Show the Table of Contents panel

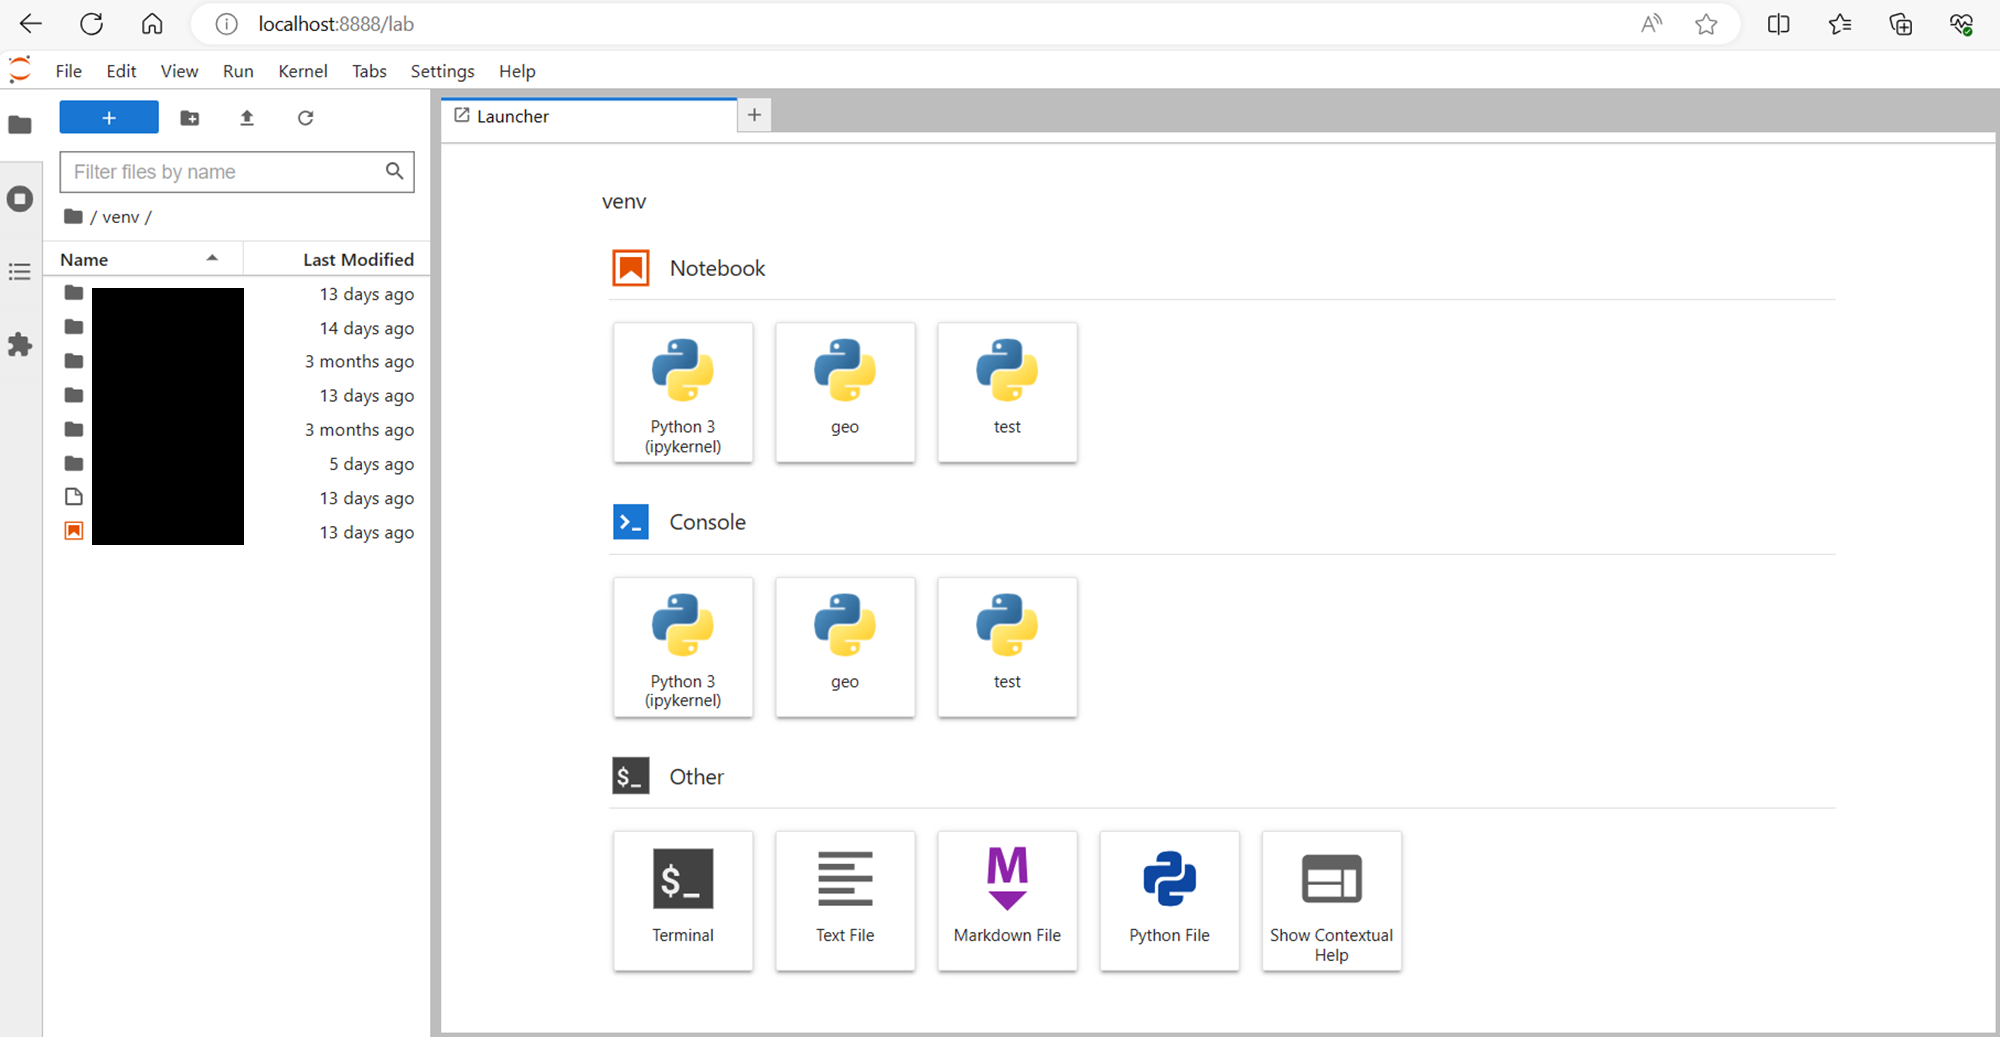point(20,272)
